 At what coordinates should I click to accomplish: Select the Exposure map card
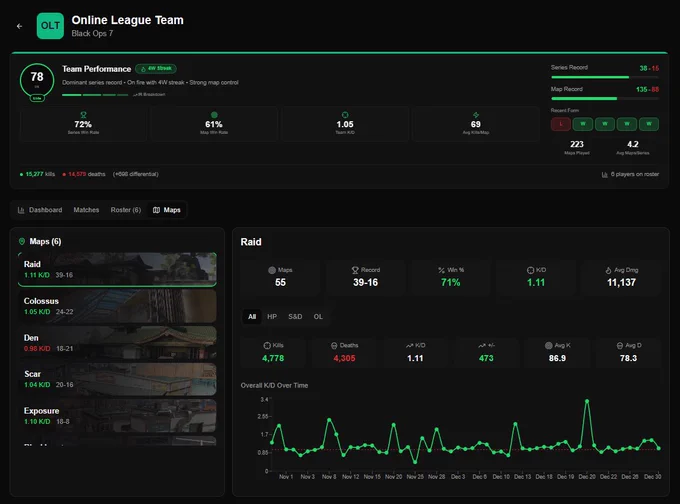coord(117,416)
